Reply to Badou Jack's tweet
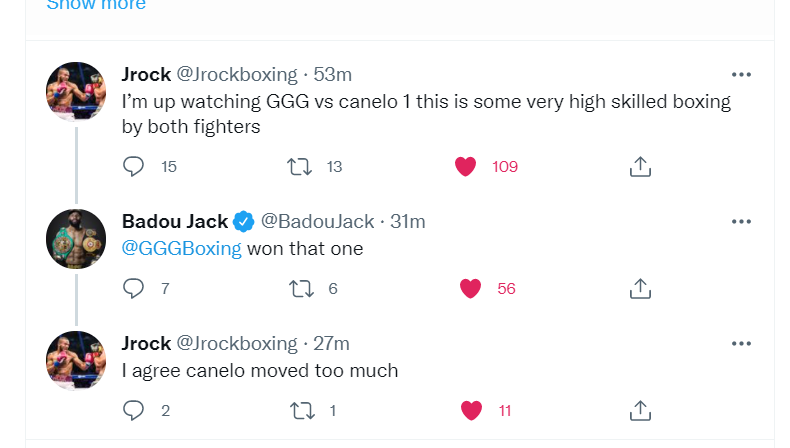Image resolution: width=790 pixels, height=448 pixels. click(x=134, y=288)
